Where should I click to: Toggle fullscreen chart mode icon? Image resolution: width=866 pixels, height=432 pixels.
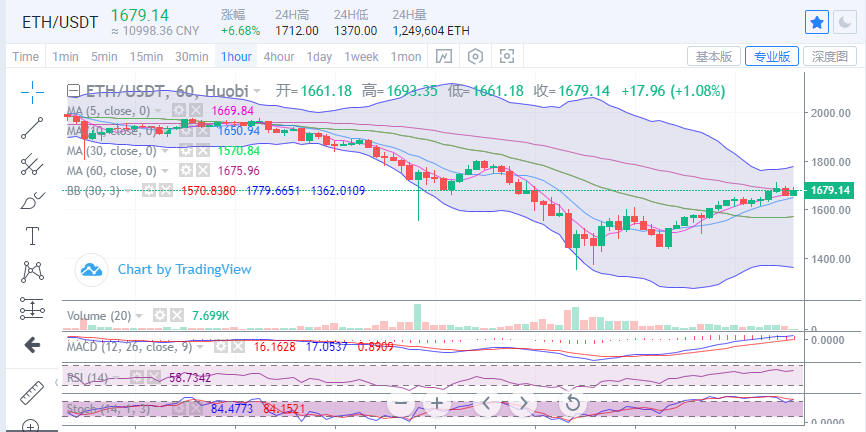point(507,56)
